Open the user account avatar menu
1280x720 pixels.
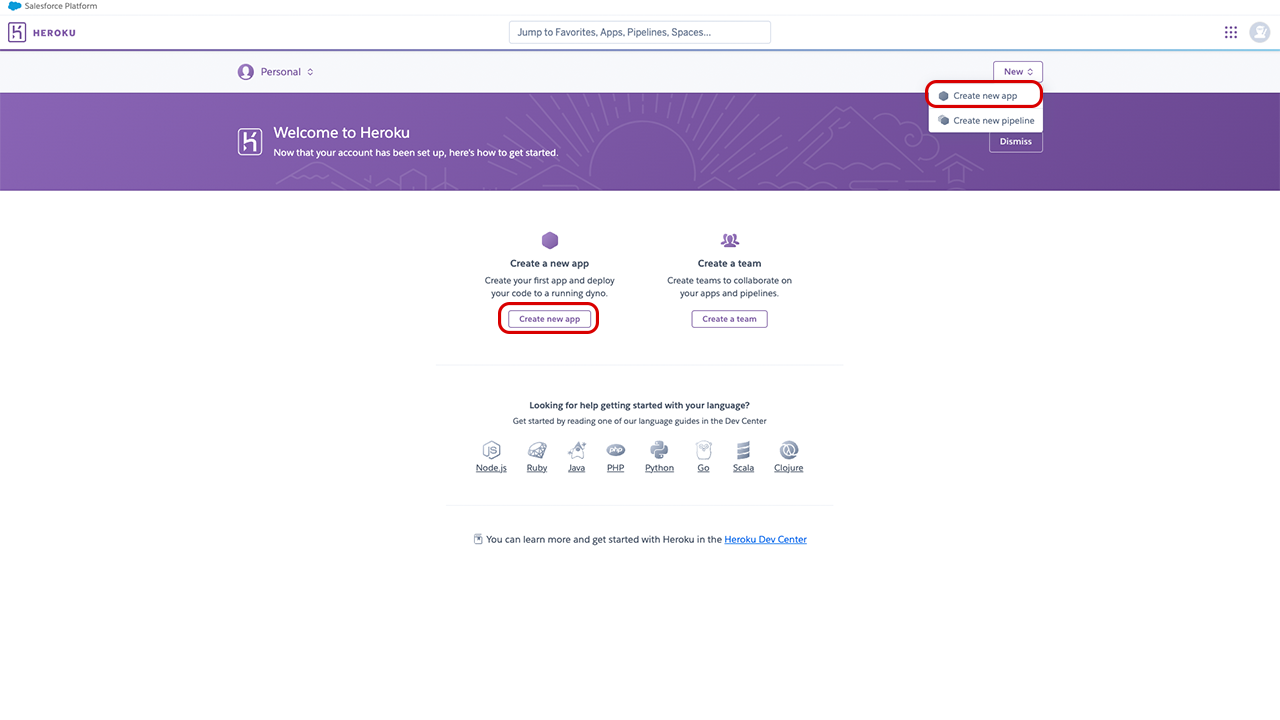coord(1259,32)
